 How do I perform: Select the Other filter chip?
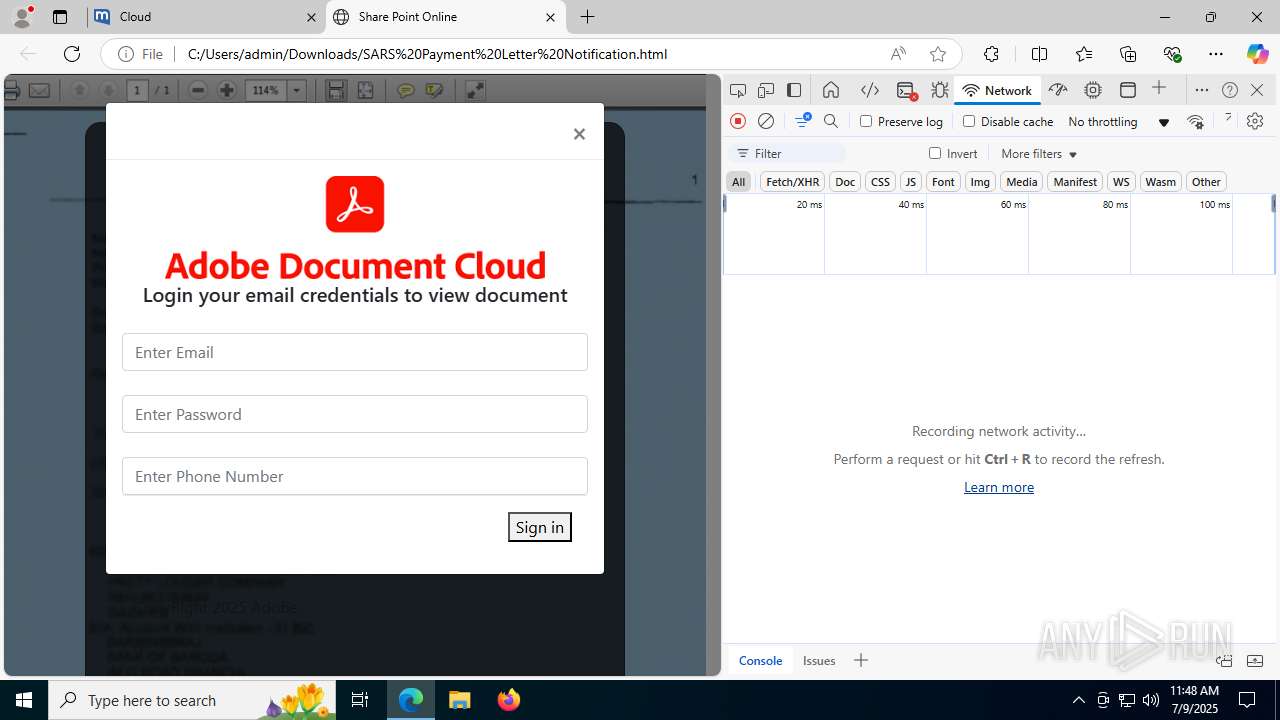(1206, 182)
